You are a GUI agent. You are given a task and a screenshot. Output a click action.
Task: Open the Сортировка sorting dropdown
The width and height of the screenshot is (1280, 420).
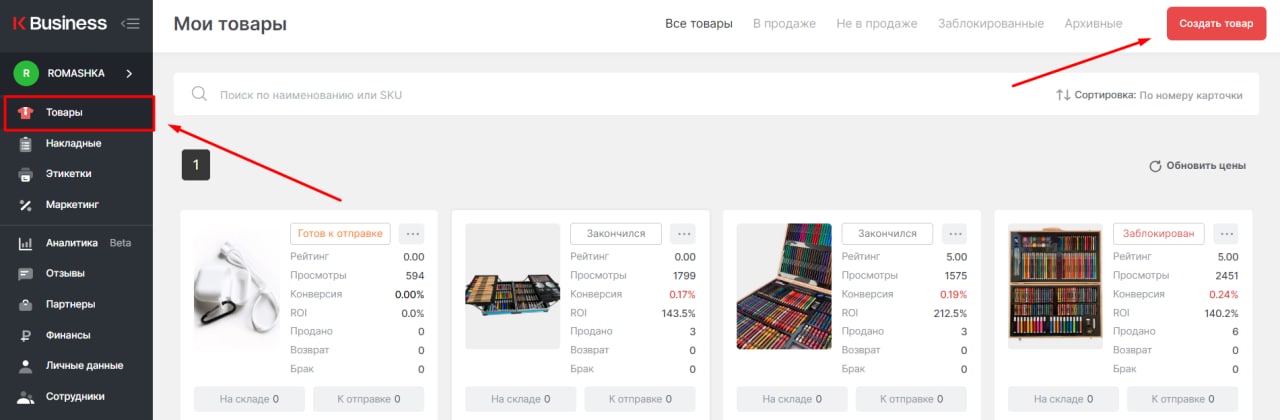(x=1149, y=95)
